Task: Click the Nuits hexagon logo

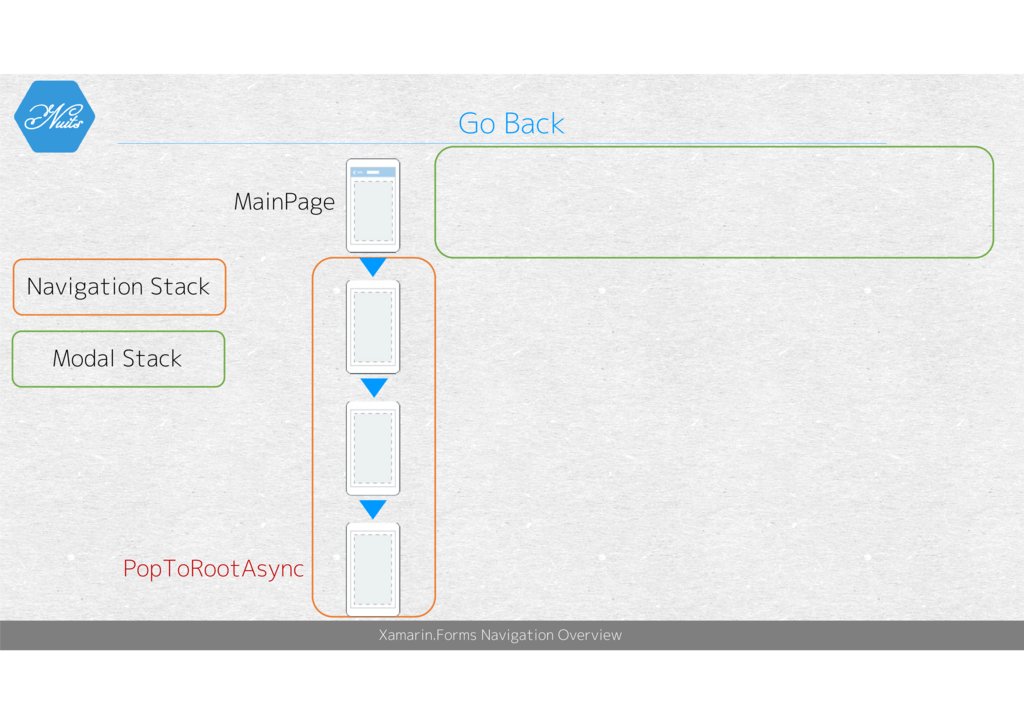Action: point(55,117)
